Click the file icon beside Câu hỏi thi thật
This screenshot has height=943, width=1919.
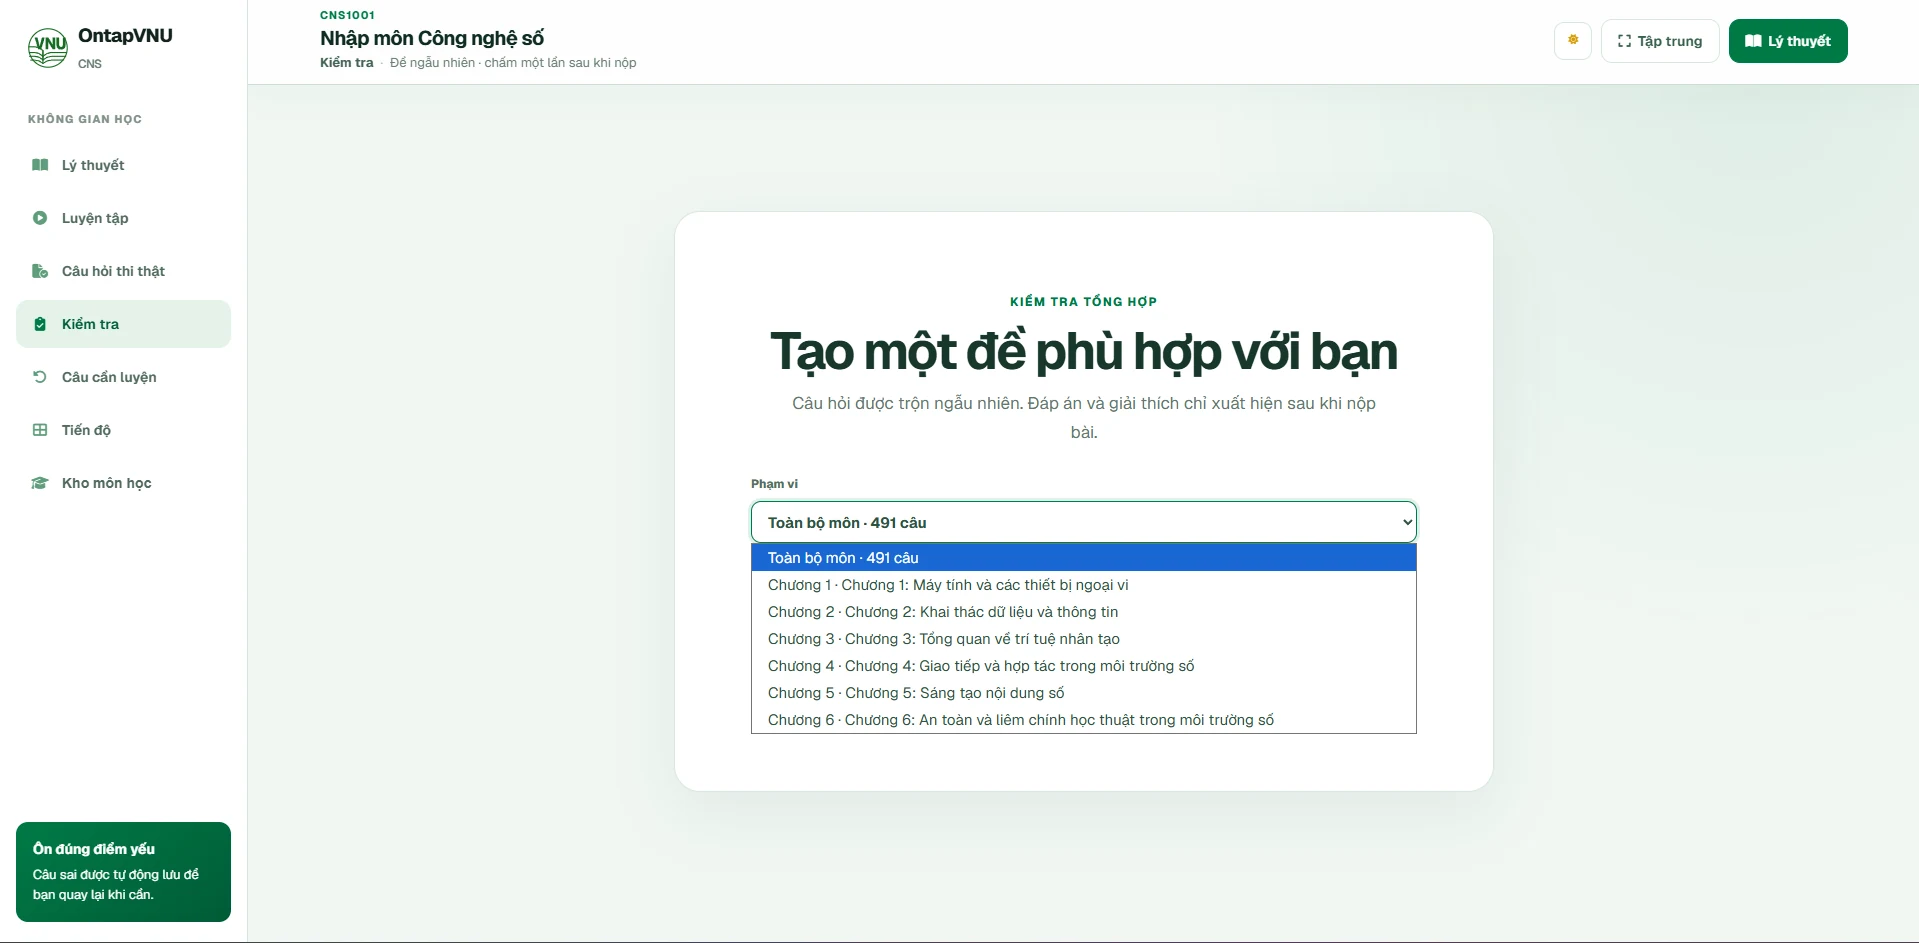[x=40, y=271]
